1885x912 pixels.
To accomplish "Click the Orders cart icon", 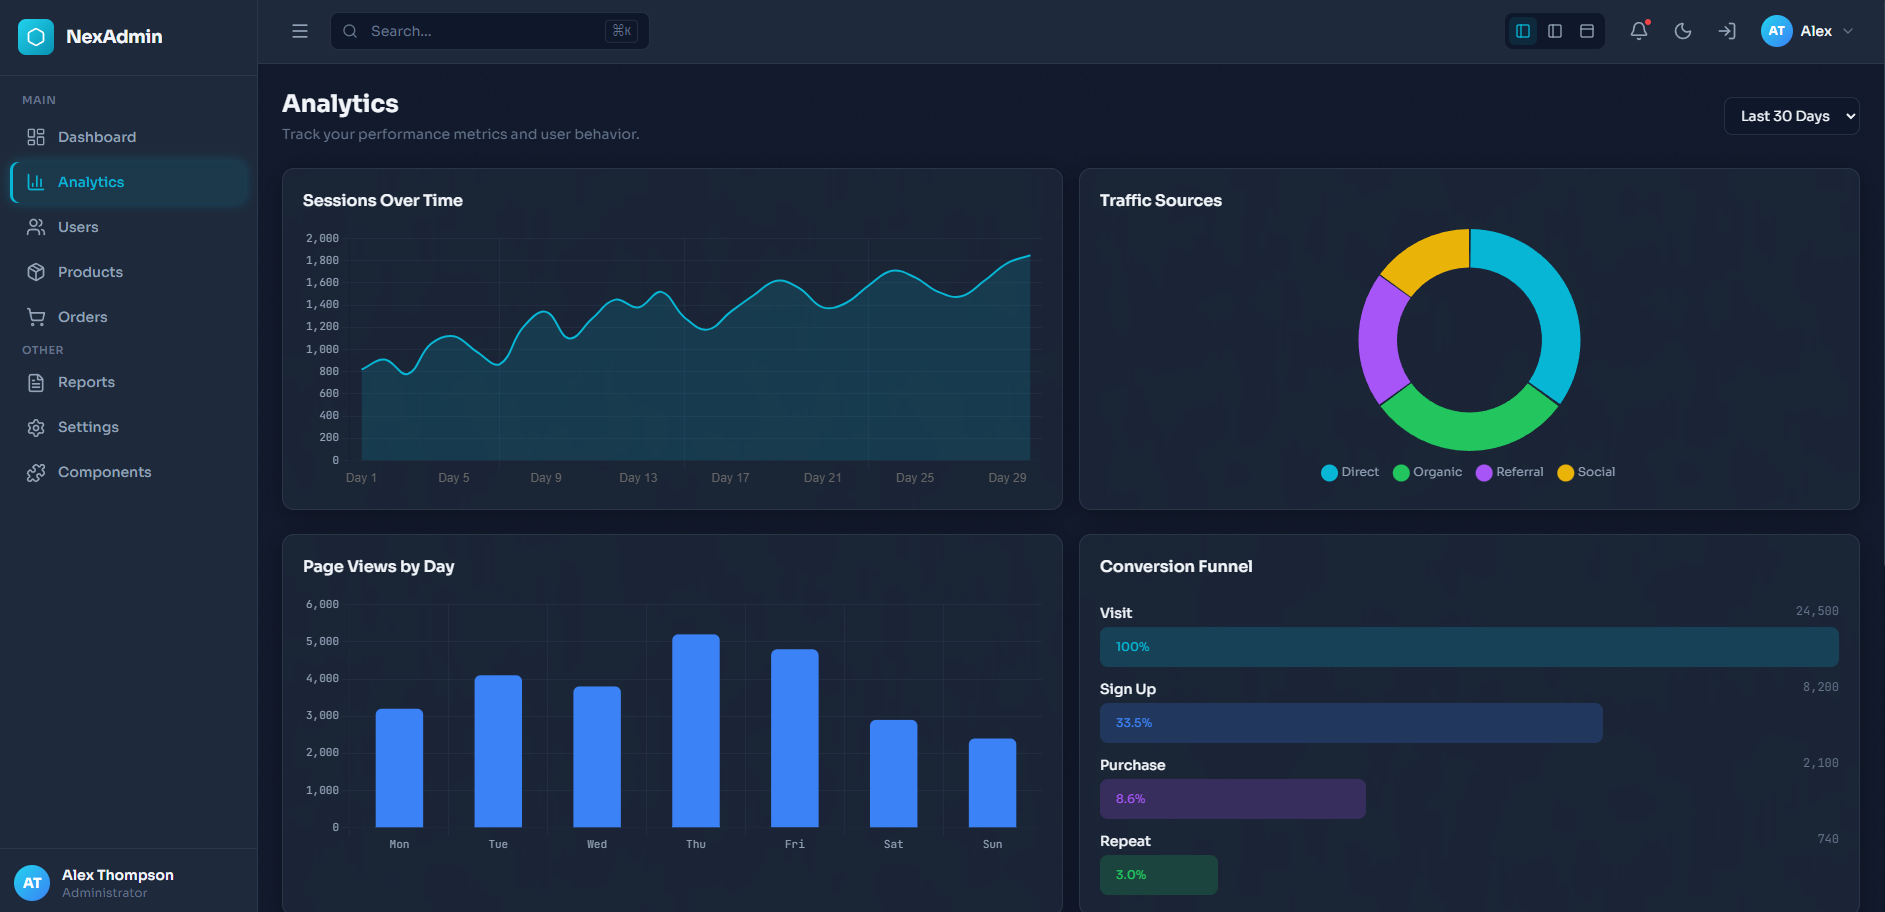I will click(36, 317).
